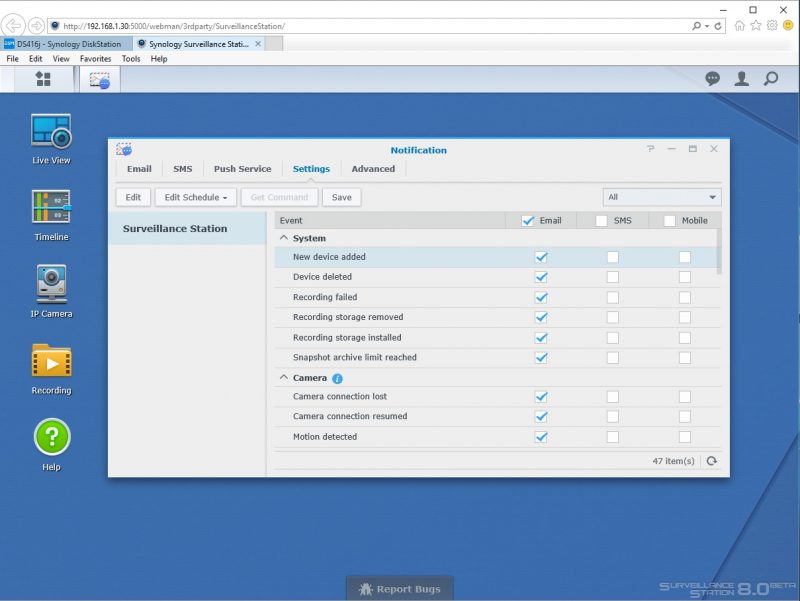Enable SMS for Recording failed
800x601 pixels.
(x=613, y=297)
